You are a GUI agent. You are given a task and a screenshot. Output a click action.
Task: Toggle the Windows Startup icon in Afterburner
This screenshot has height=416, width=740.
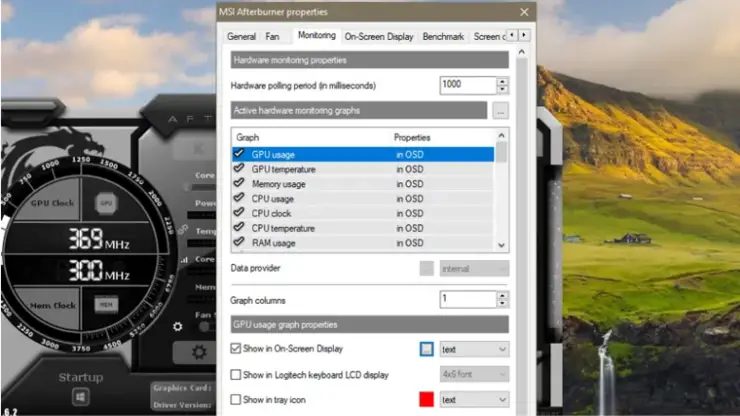click(x=81, y=397)
